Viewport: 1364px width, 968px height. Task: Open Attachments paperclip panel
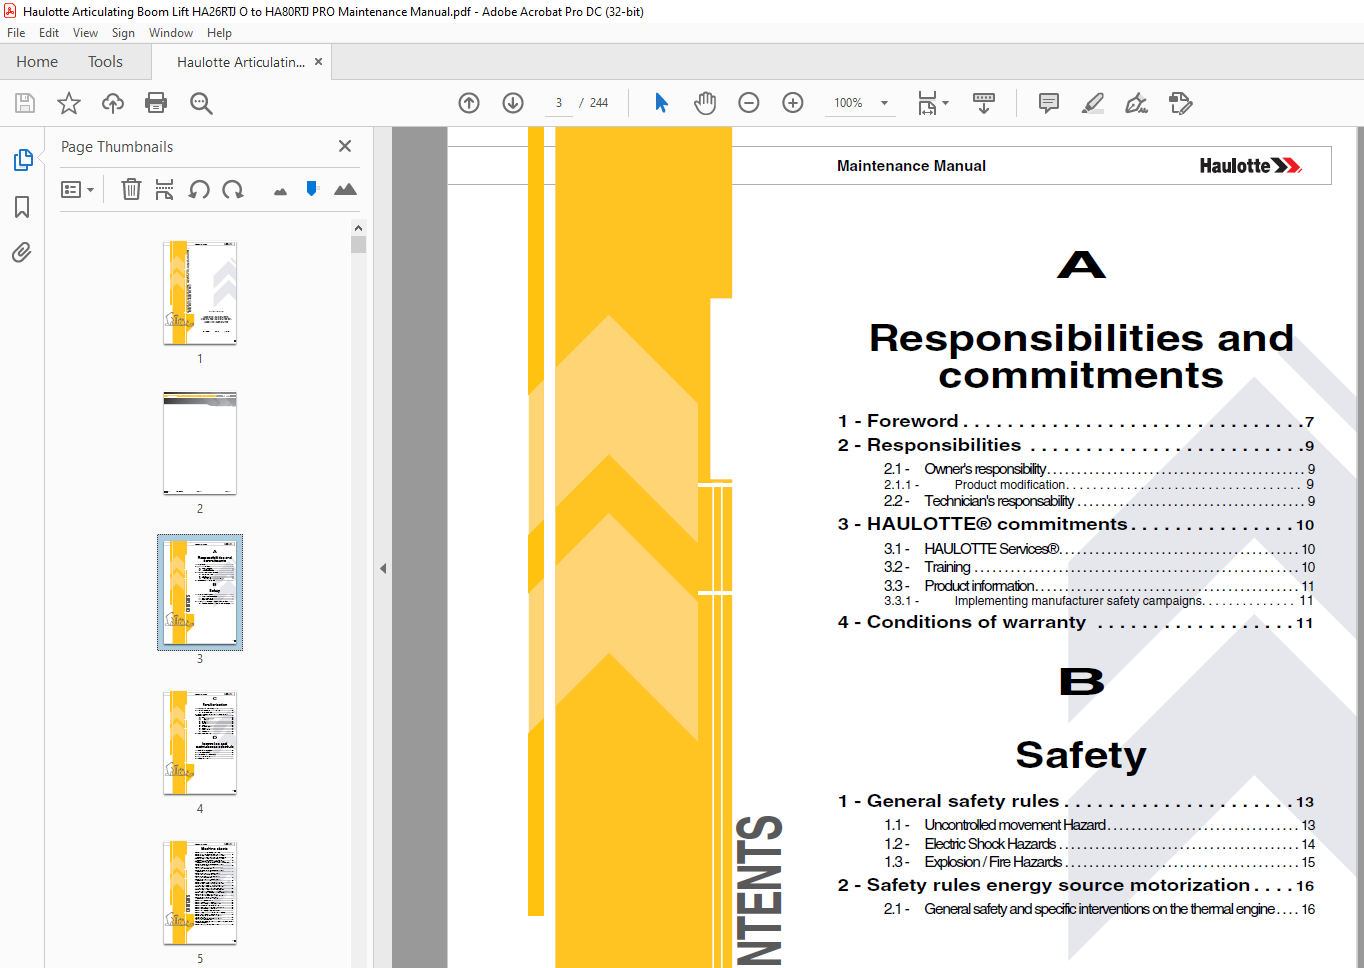pos(22,252)
